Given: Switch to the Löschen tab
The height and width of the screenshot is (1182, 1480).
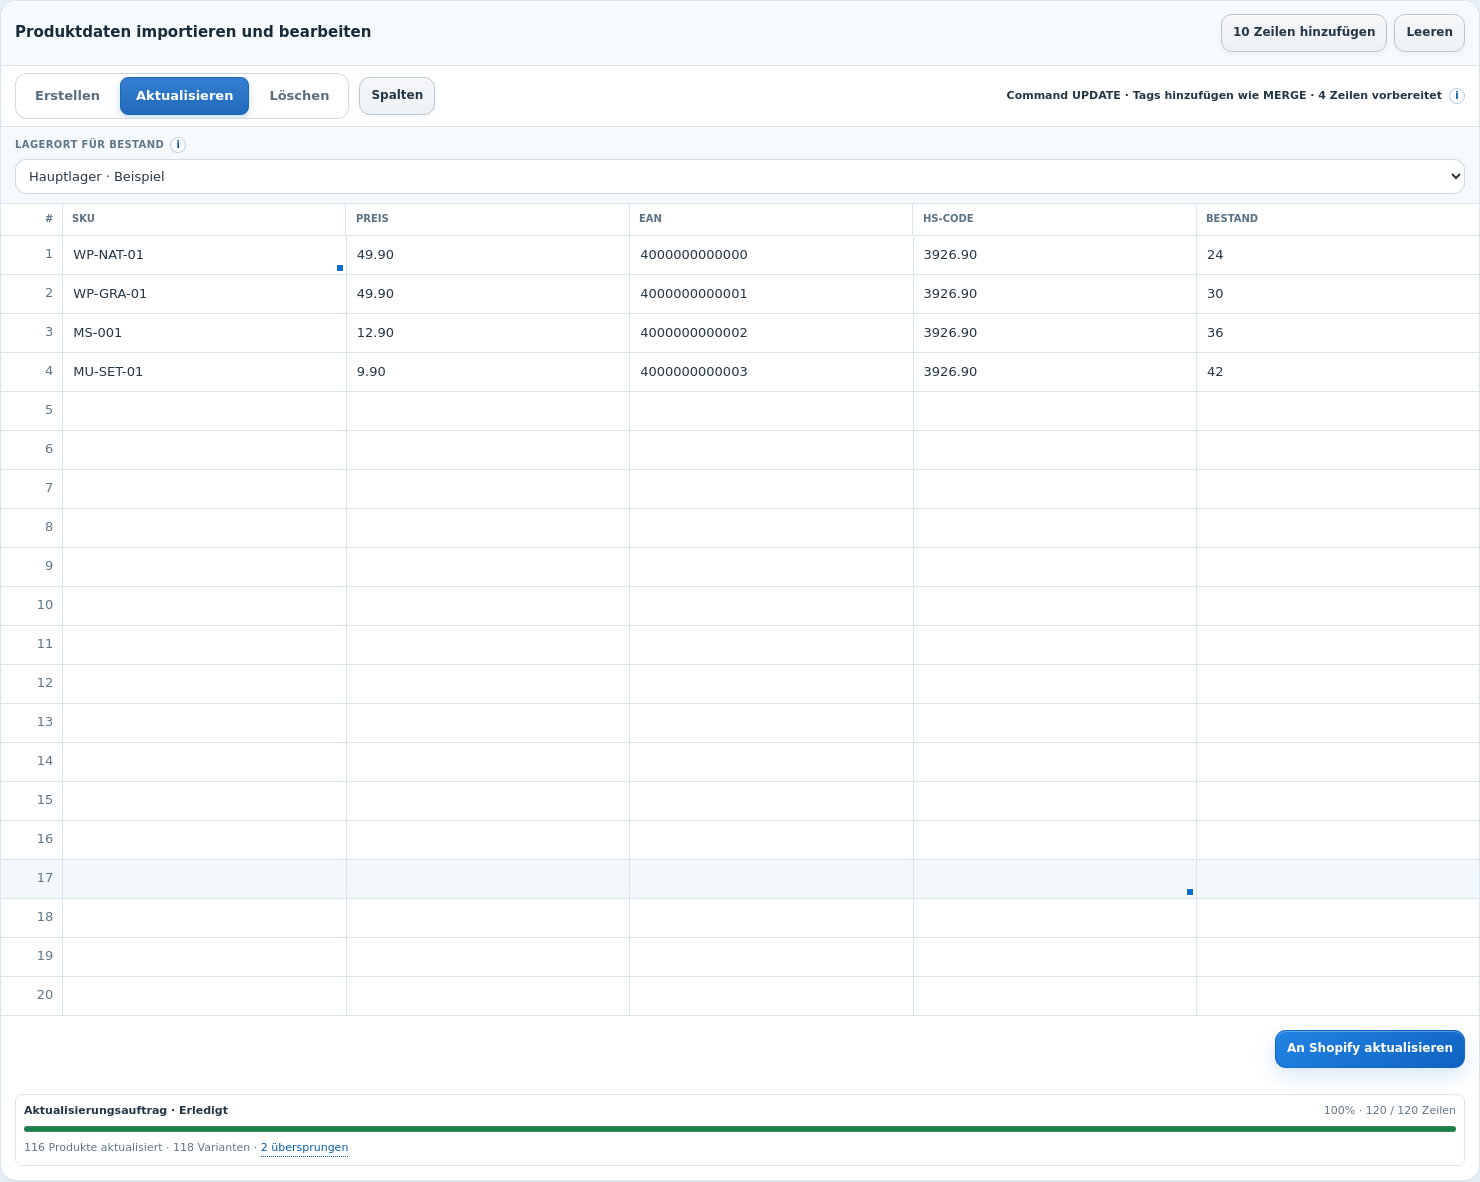Looking at the screenshot, I should [299, 96].
